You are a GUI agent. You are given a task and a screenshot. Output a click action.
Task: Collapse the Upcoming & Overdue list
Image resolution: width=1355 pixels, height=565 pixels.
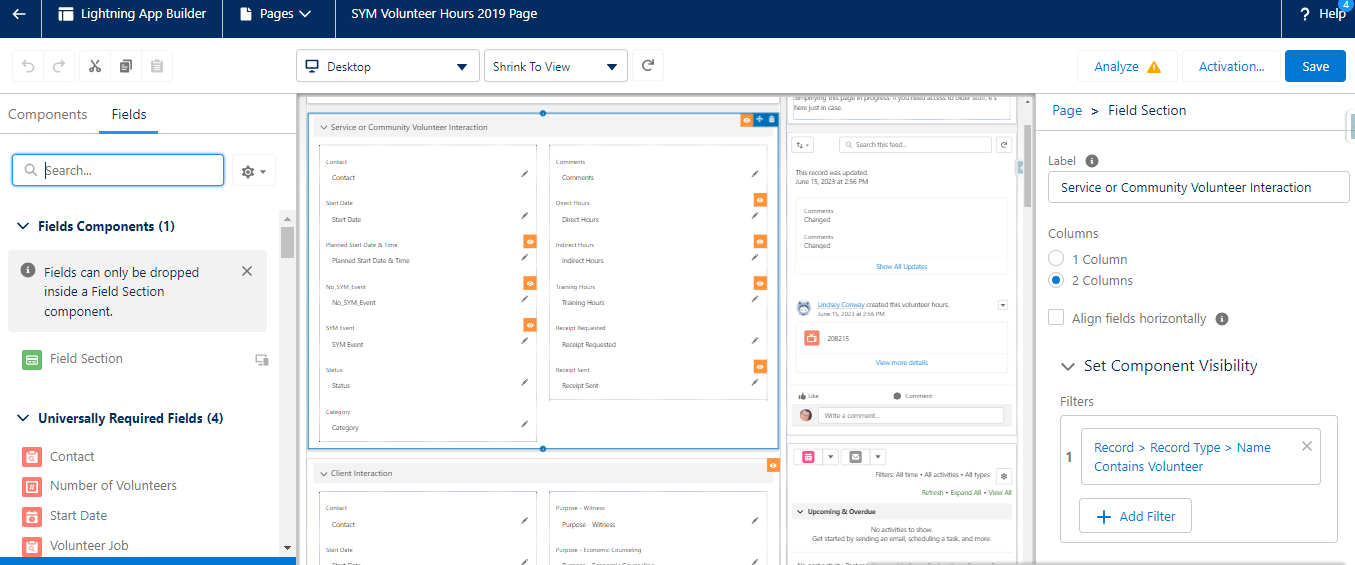point(800,511)
